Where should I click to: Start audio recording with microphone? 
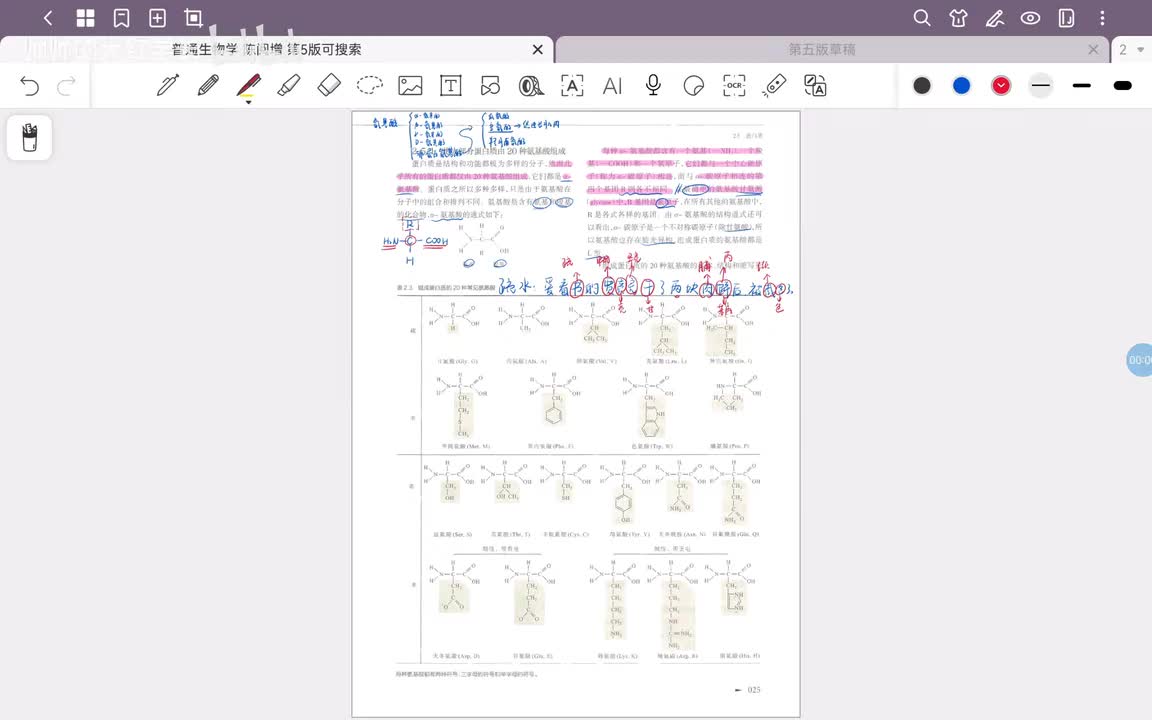click(x=652, y=85)
